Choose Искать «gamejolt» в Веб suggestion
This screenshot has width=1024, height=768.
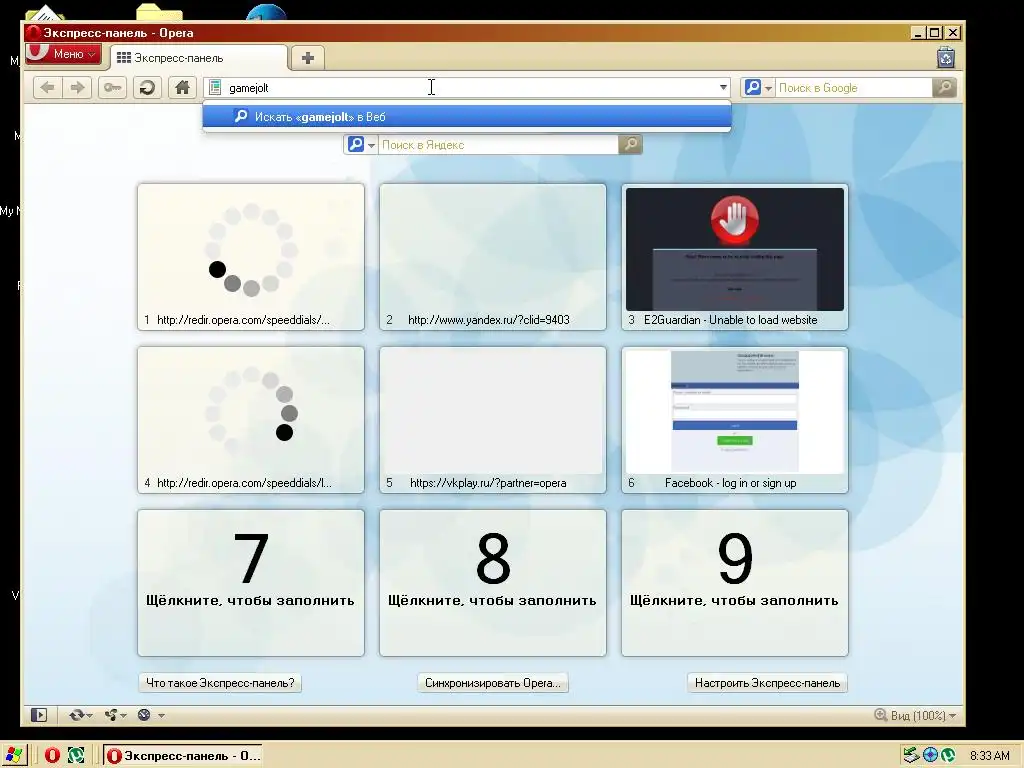[466, 116]
